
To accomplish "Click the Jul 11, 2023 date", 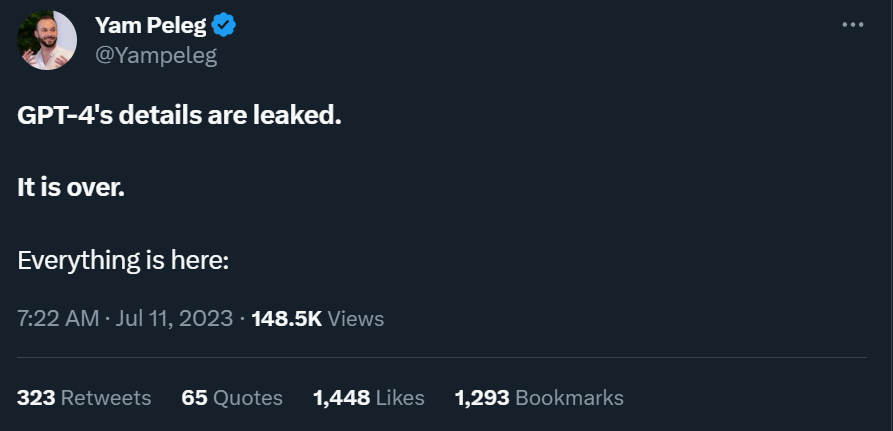I will pos(174,319).
